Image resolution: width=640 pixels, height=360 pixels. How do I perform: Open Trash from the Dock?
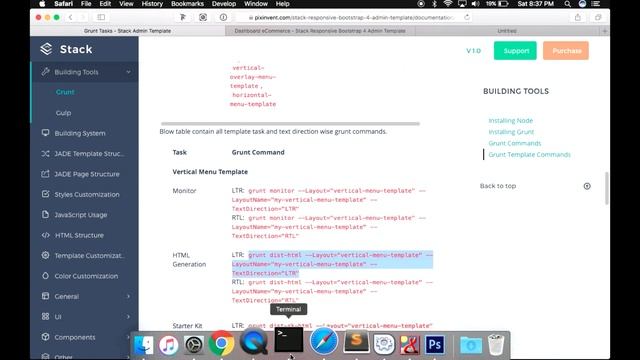[496, 345]
